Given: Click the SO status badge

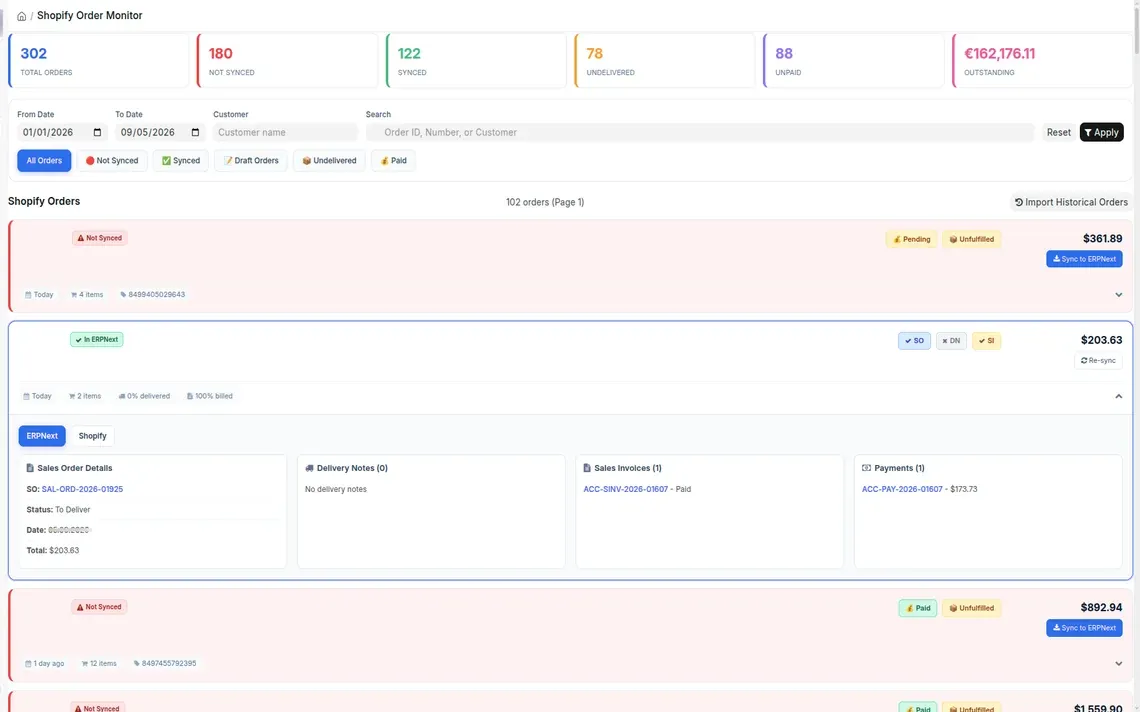Looking at the screenshot, I should pos(914,340).
